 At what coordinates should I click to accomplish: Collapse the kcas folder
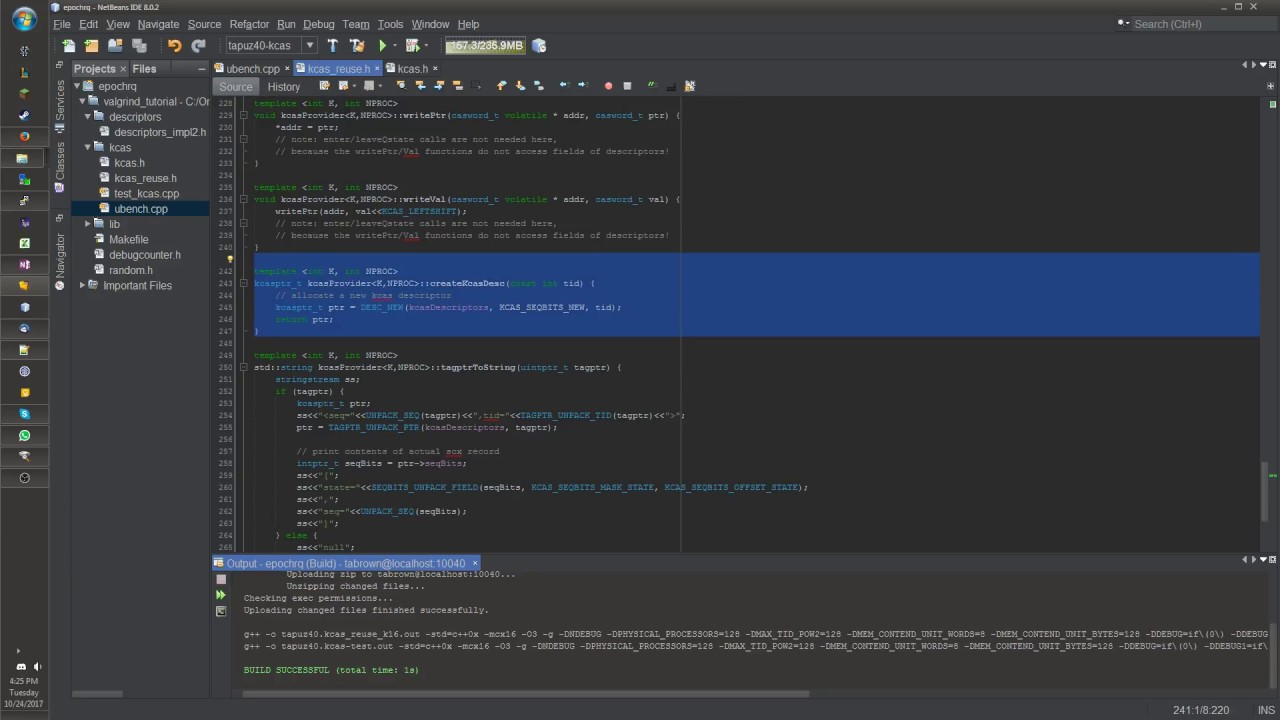point(87,148)
